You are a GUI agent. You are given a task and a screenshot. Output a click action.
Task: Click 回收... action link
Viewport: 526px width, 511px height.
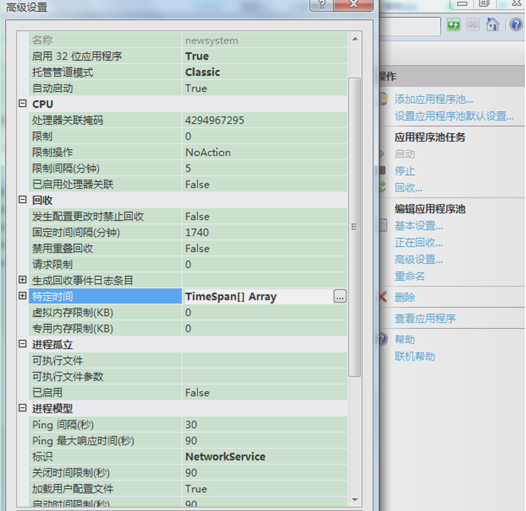(408, 187)
